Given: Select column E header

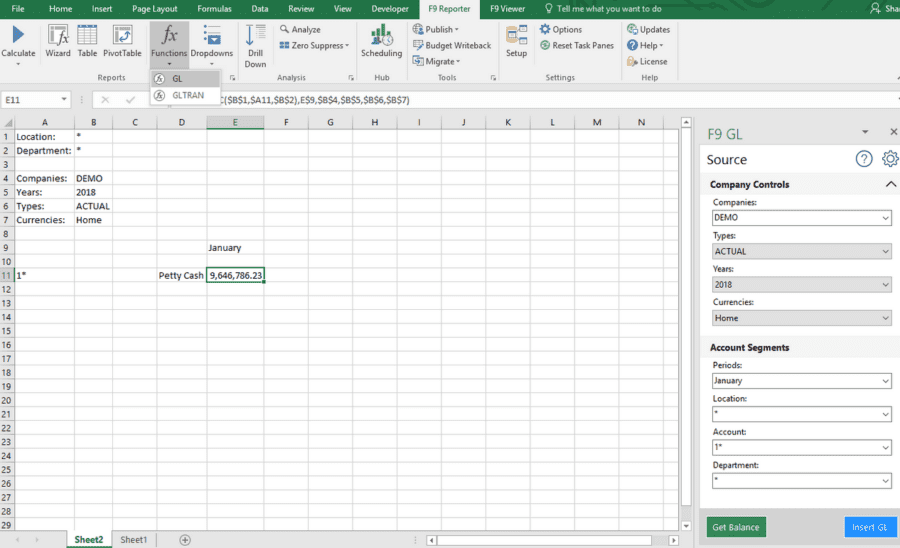Looking at the screenshot, I should (x=235, y=122).
